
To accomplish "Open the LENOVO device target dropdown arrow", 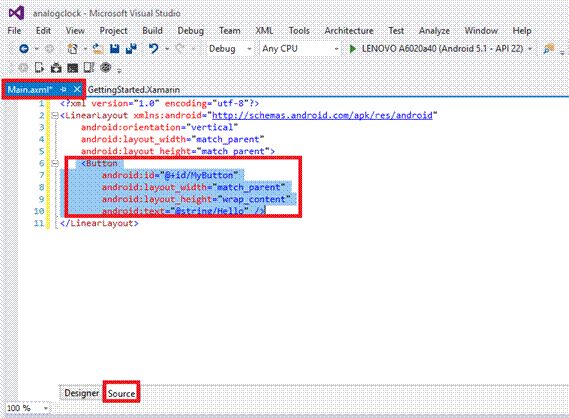I will point(530,49).
